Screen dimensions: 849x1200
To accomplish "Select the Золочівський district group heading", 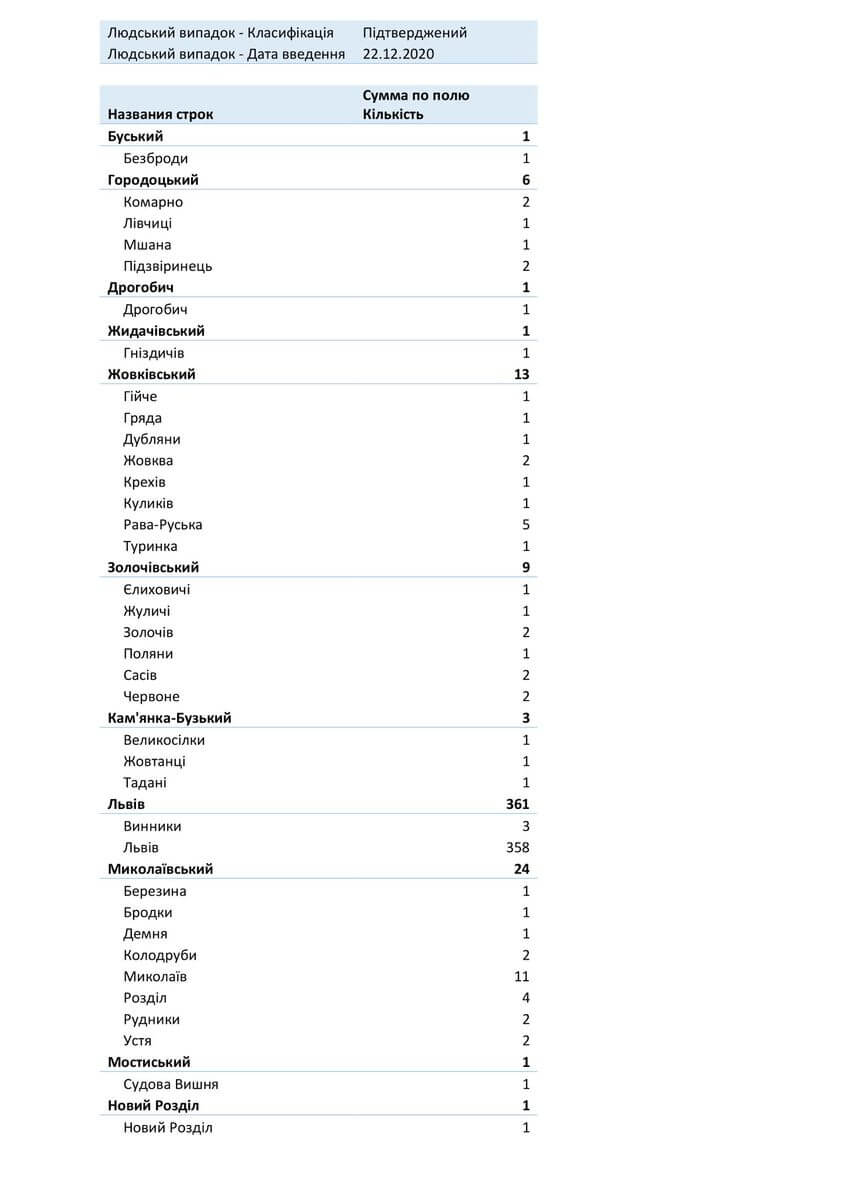I will [x=153, y=567].
